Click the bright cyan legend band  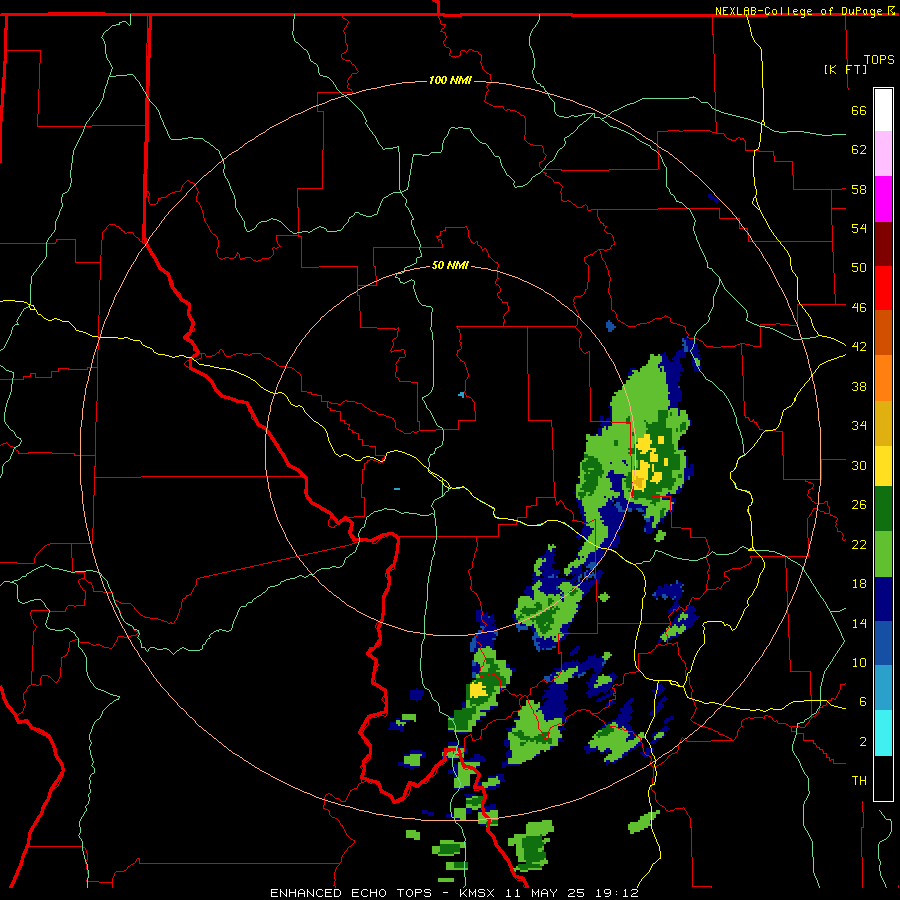883,733
